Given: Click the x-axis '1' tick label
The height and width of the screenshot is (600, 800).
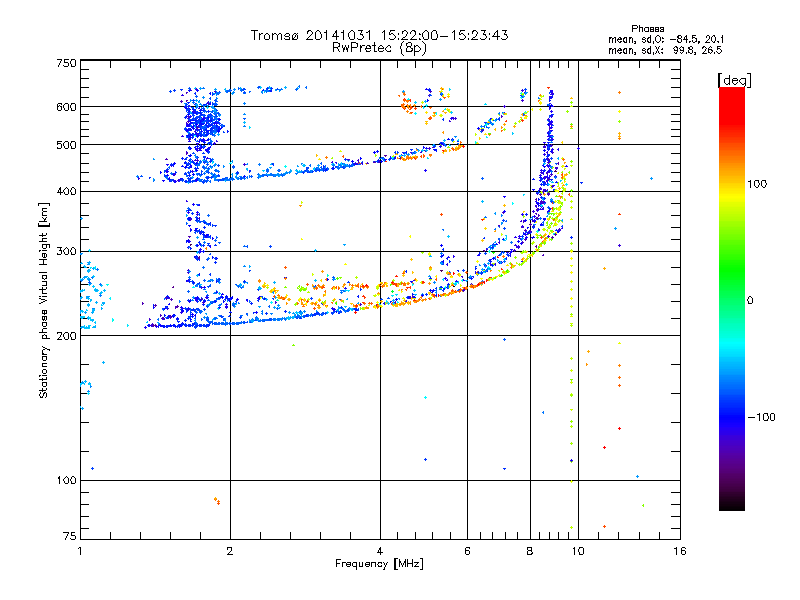Looking at the screenshot, I should [x=80, y=551].
